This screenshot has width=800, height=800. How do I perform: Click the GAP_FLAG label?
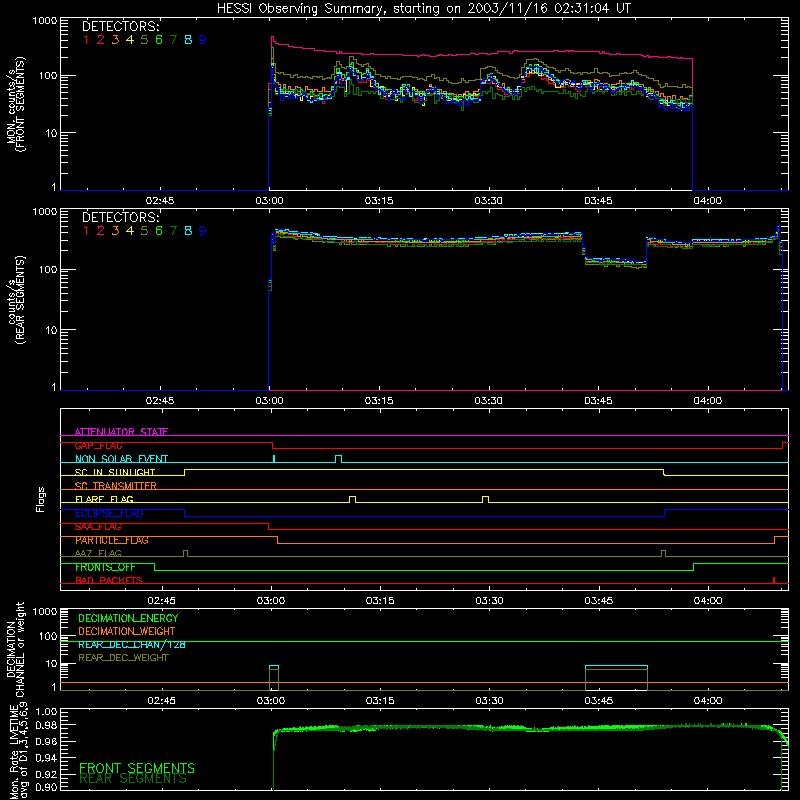[98, 445]
